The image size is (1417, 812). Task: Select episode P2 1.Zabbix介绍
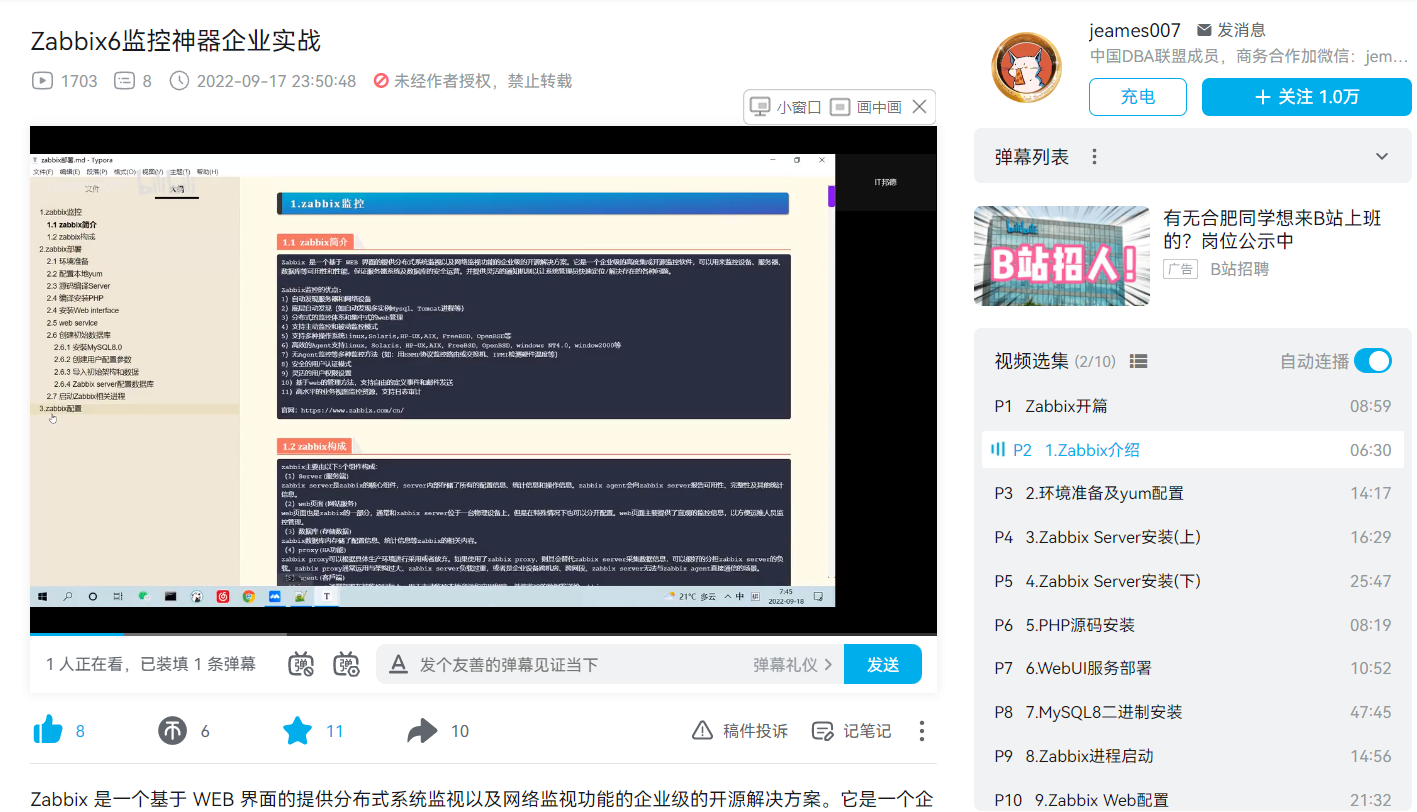point(1192,450)
